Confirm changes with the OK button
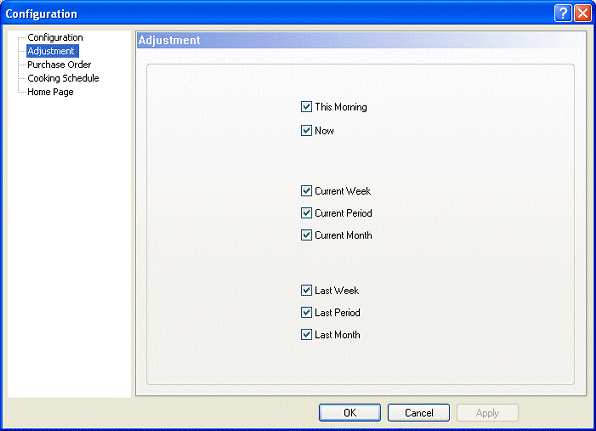This screenshot has height=431, width=596. tap(350, 413)
